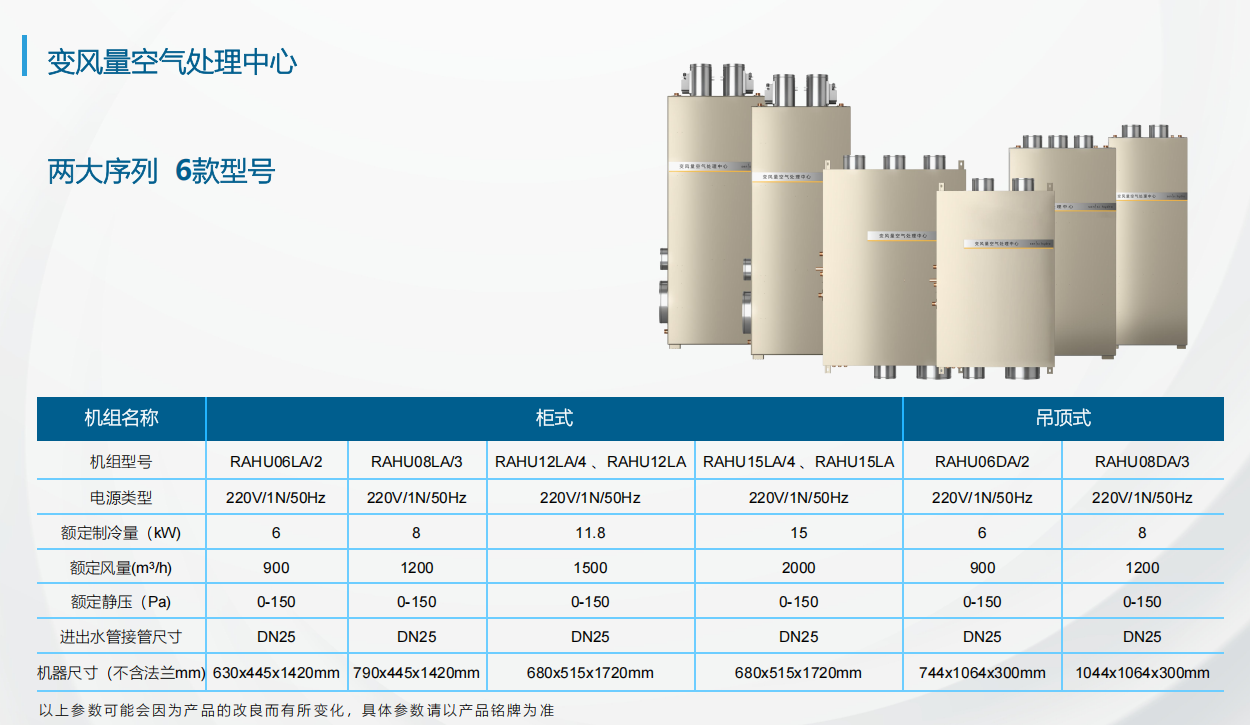This screenshot has height=725, width=1250.
Task: Click the subtitle 两大序列 6款型号
Action: coord(161,171)
